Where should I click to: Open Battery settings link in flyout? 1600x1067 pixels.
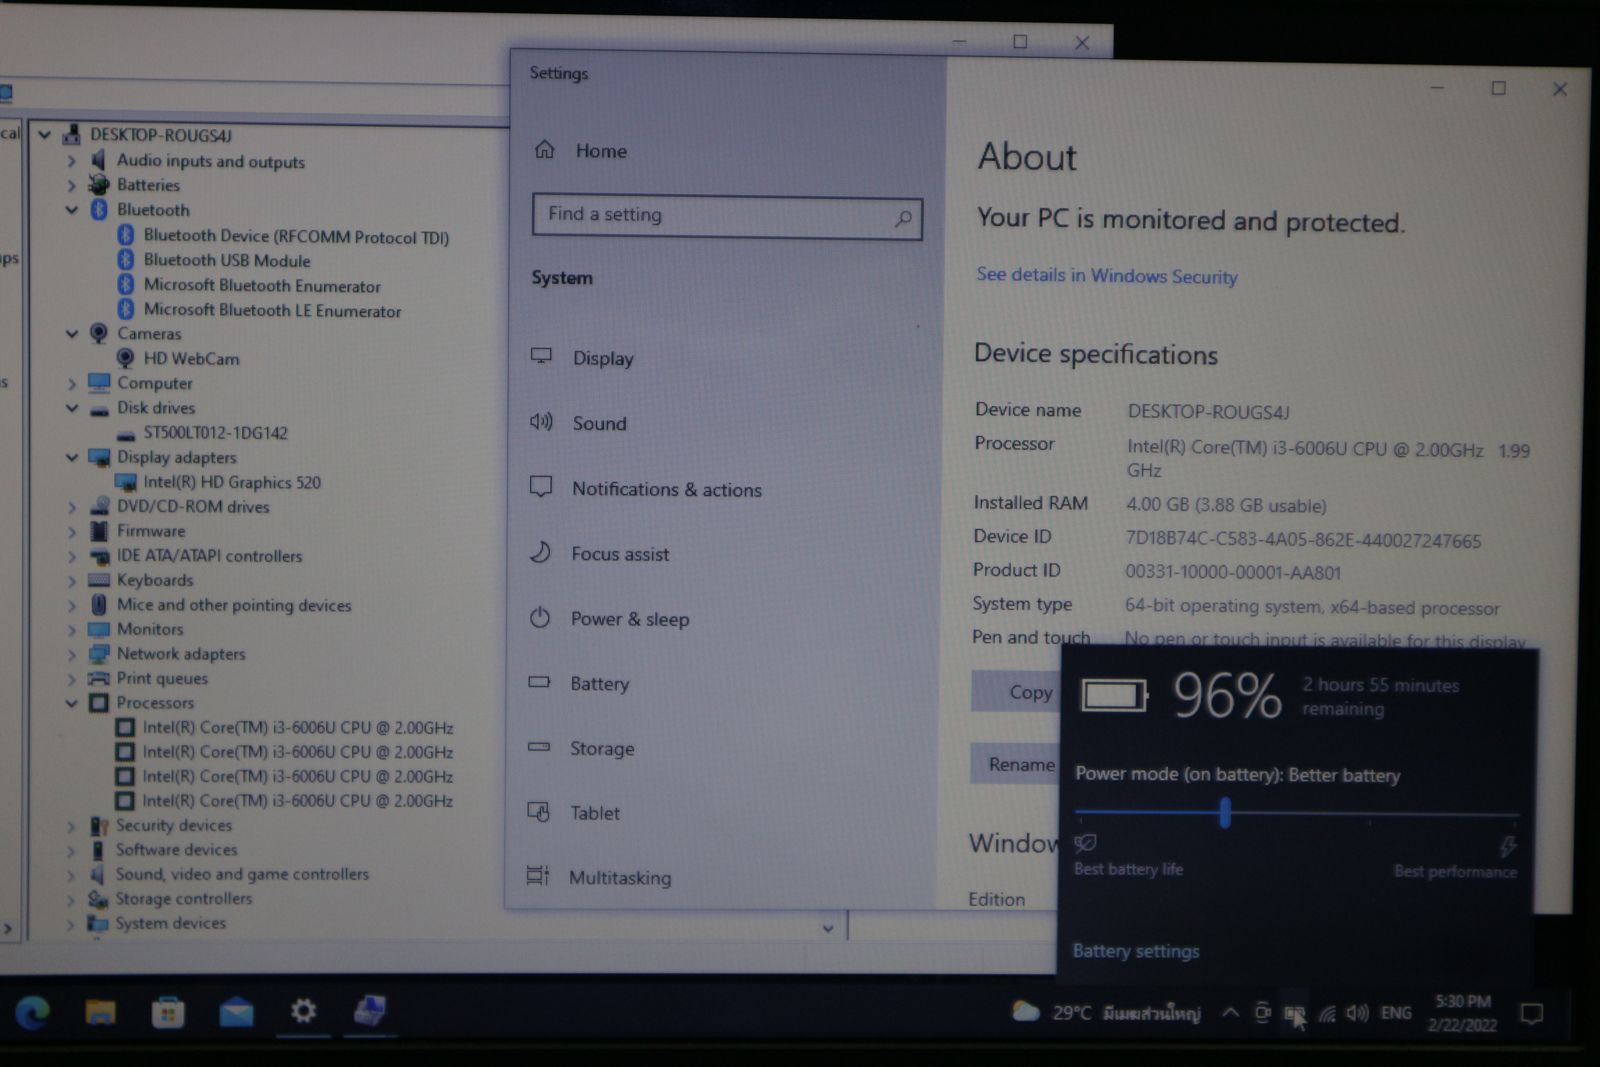[1135, 951]
